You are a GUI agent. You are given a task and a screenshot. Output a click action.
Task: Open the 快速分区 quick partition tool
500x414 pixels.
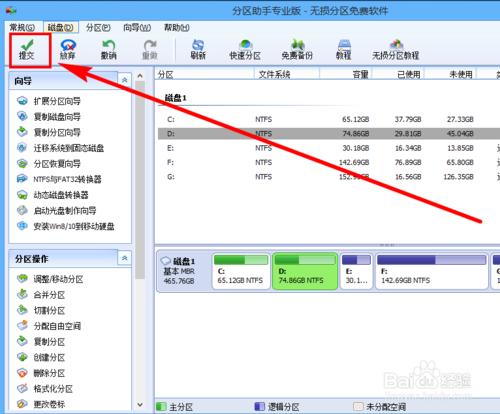point(245,50)
